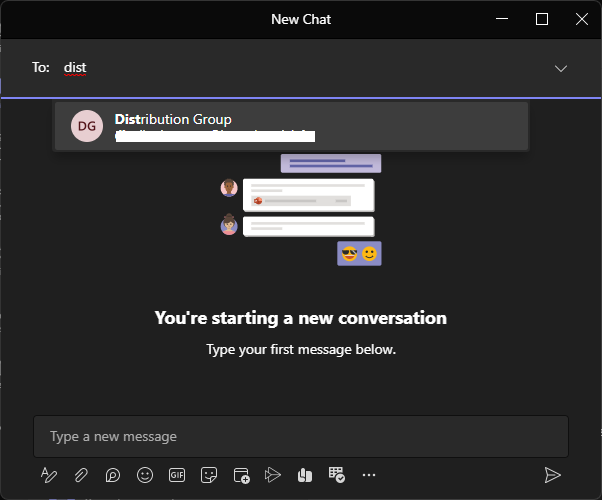Click the To field containing "dist"
The image size is (602, 500).
point(300,68)
